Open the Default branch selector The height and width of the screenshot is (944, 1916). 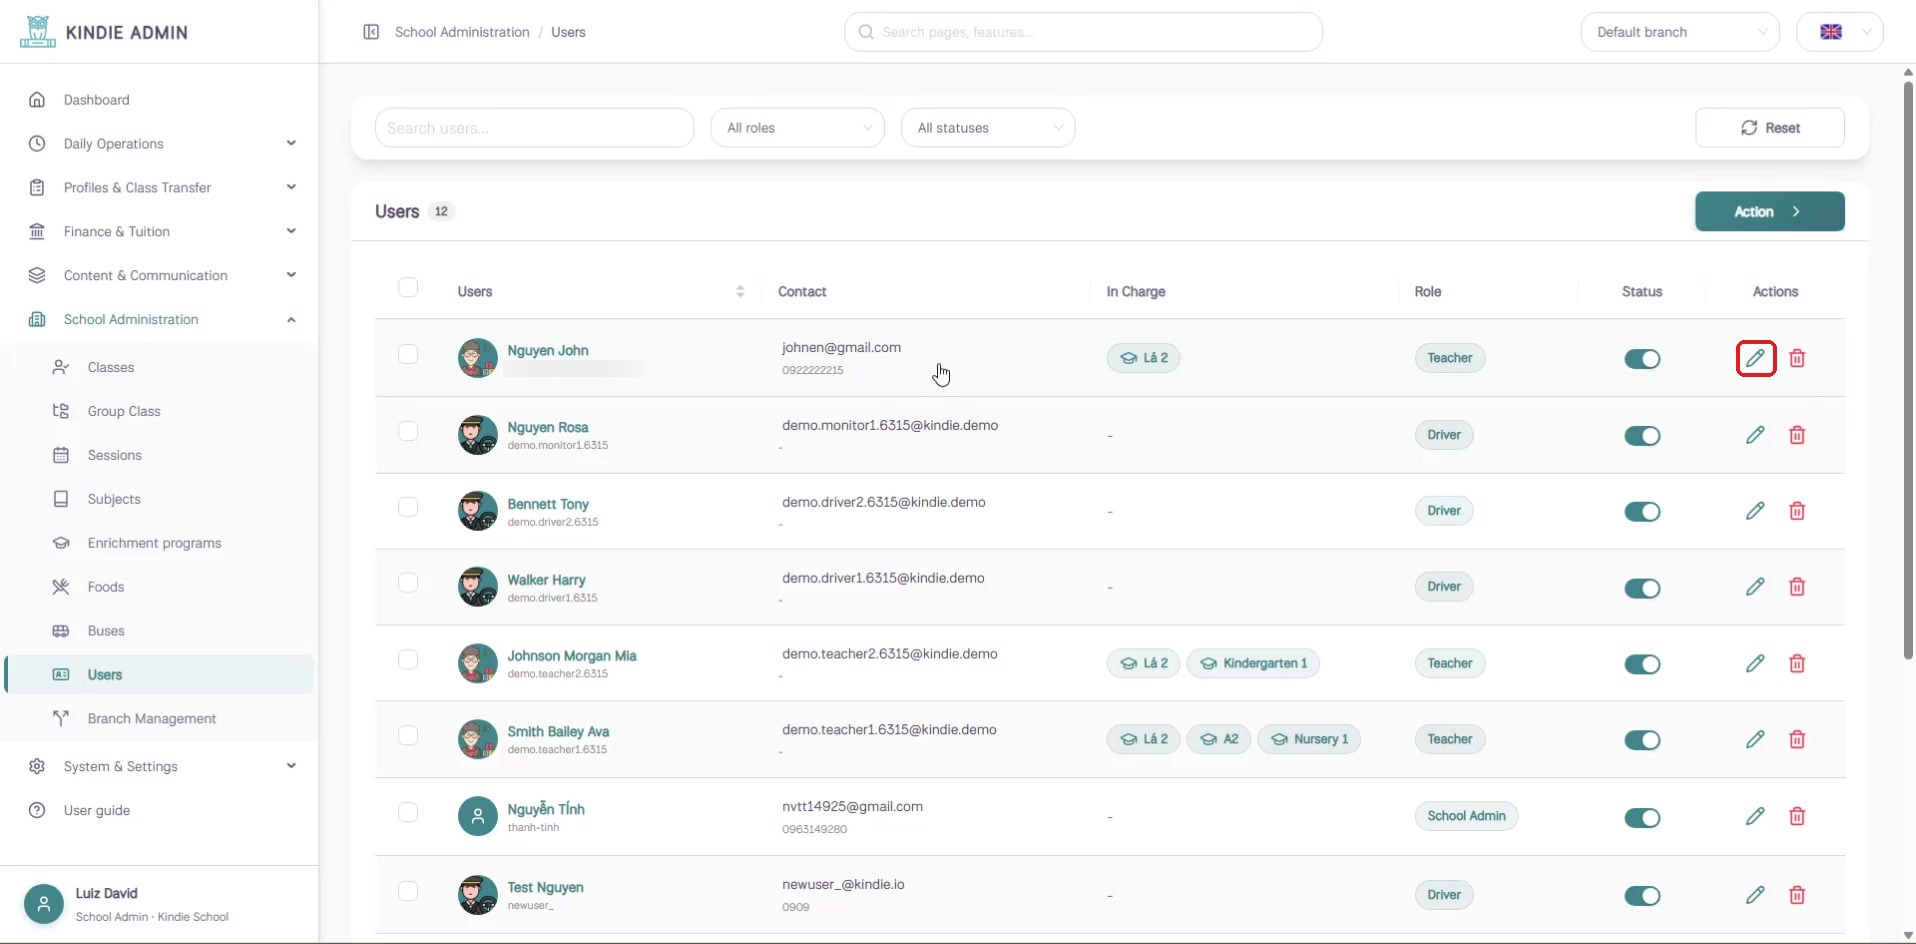pyautogui.click(x=1680, y=32)
